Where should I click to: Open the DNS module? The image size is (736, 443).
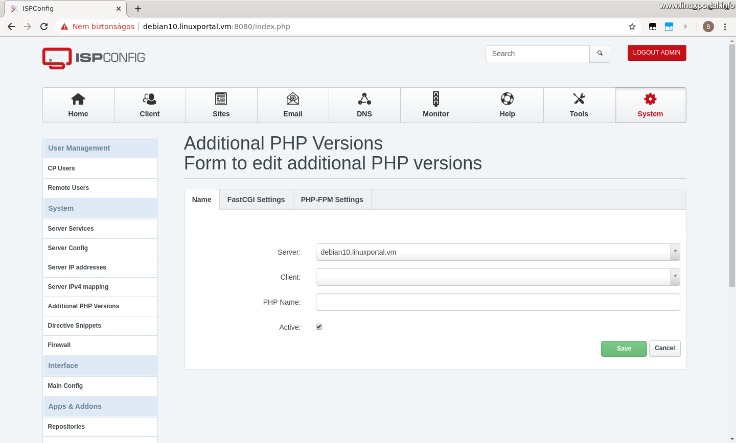click(x=364, y=105)
